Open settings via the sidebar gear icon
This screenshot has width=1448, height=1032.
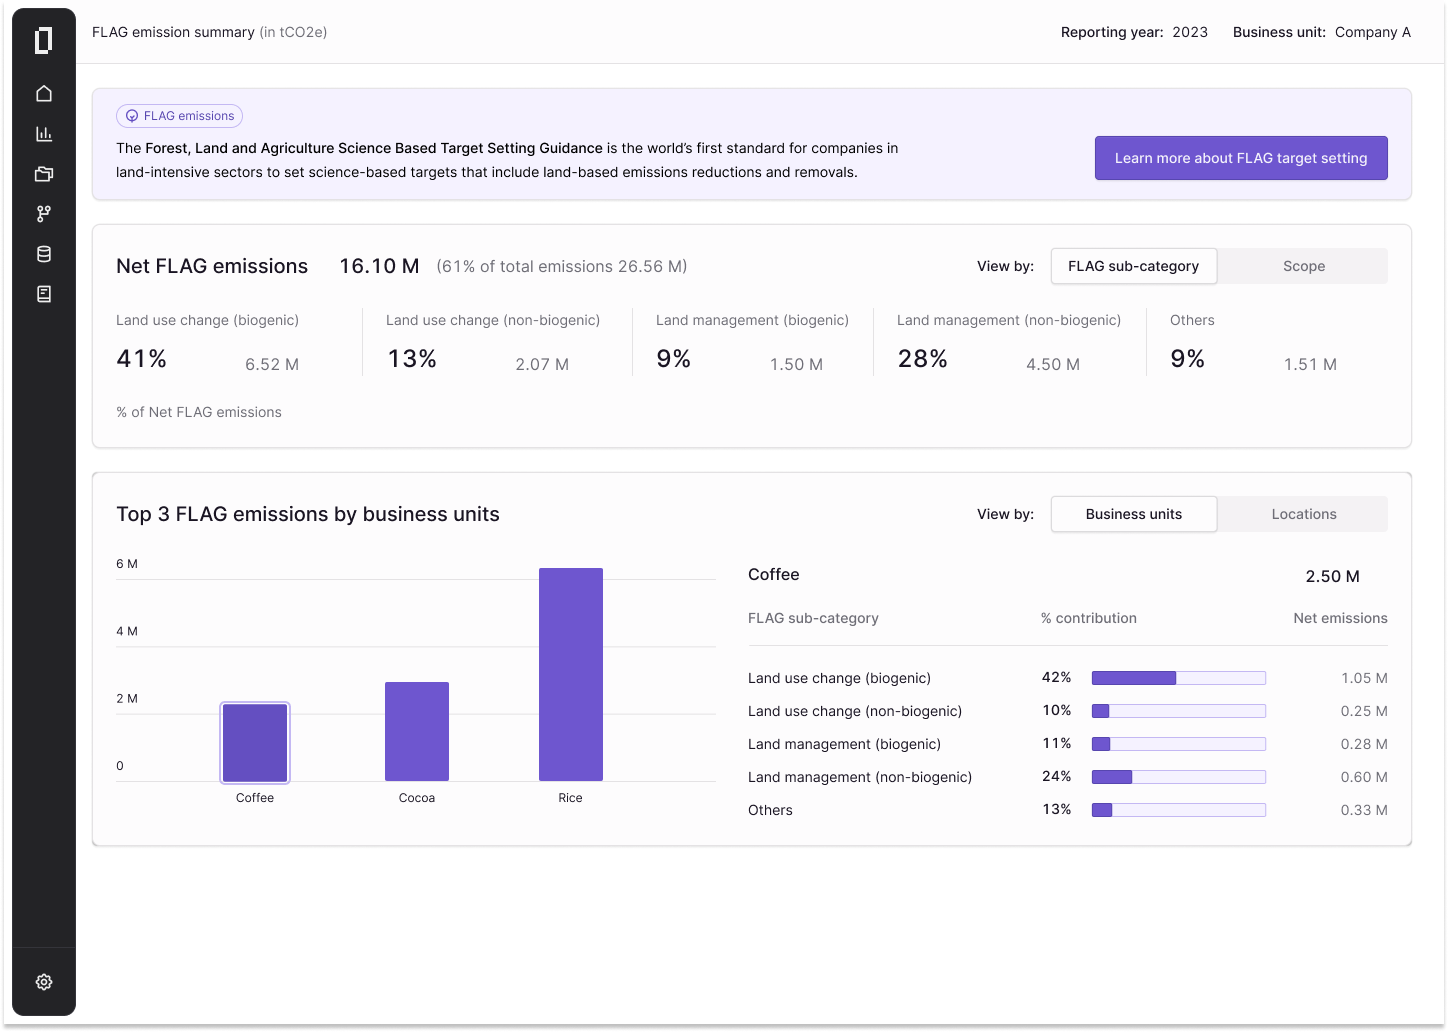point(44,982)
